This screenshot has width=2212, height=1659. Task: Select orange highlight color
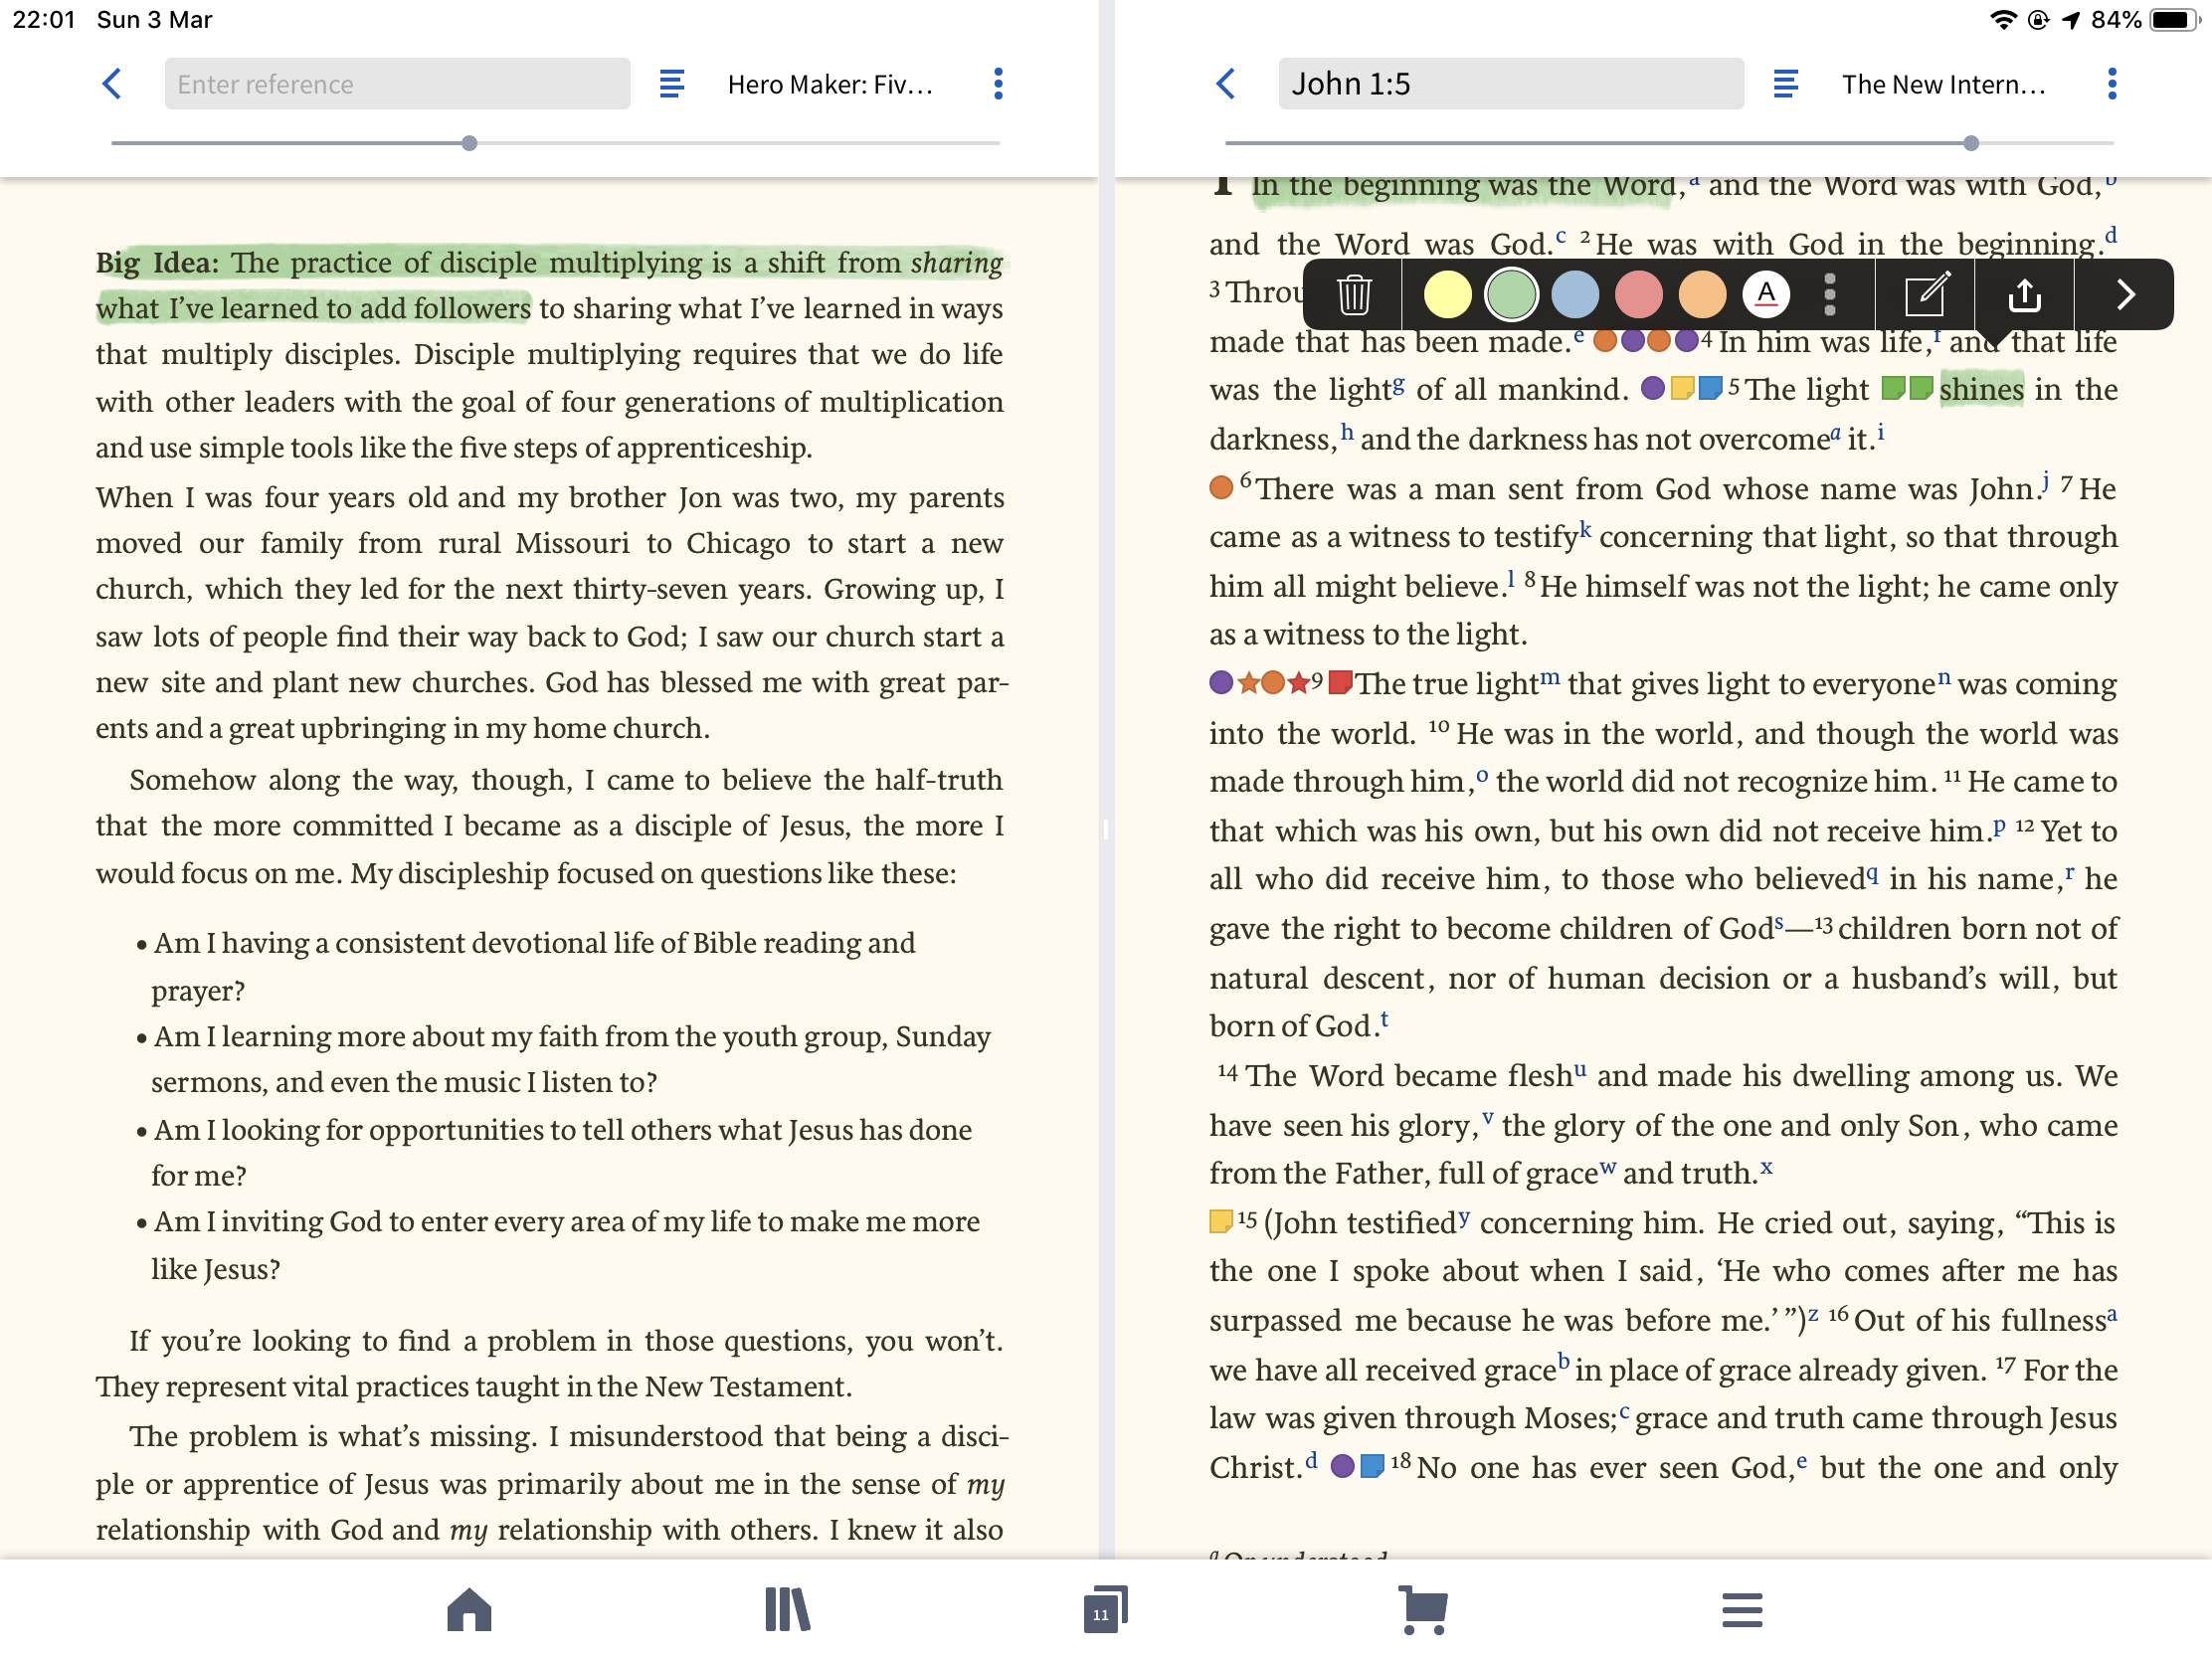(1702, 295)
